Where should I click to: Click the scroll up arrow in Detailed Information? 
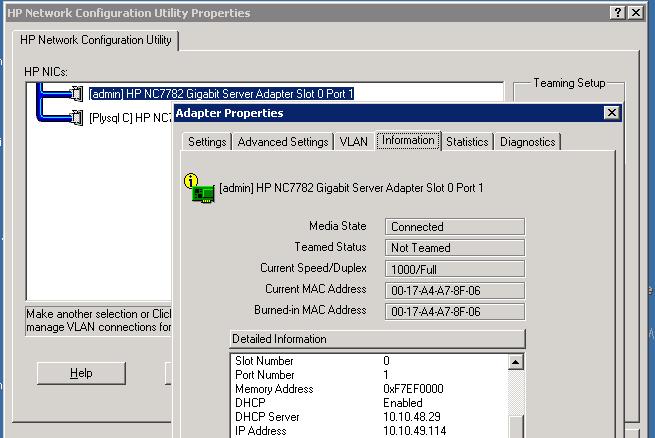[516, 362]
